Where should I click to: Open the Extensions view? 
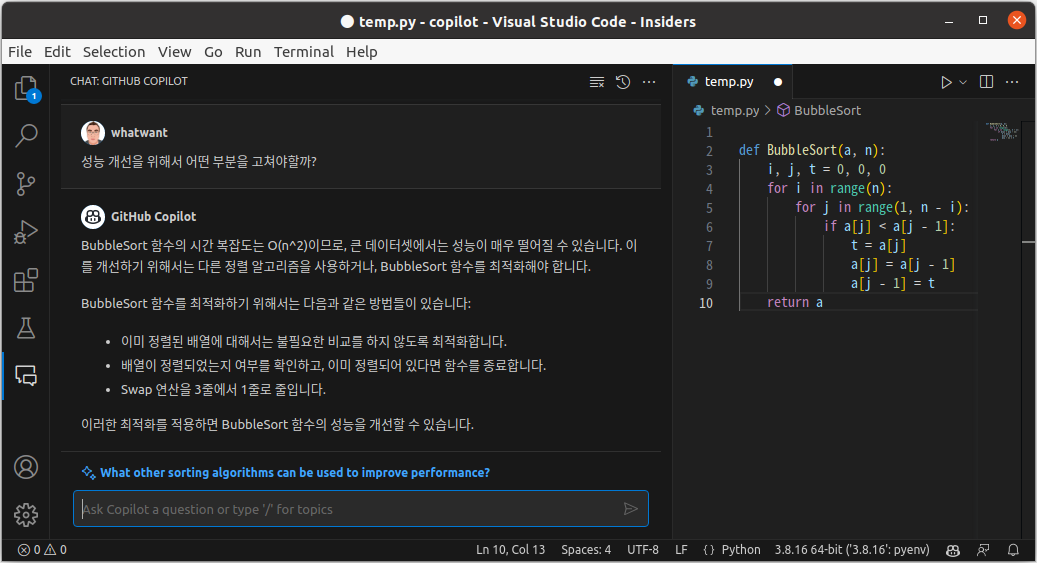coord(26,280)
